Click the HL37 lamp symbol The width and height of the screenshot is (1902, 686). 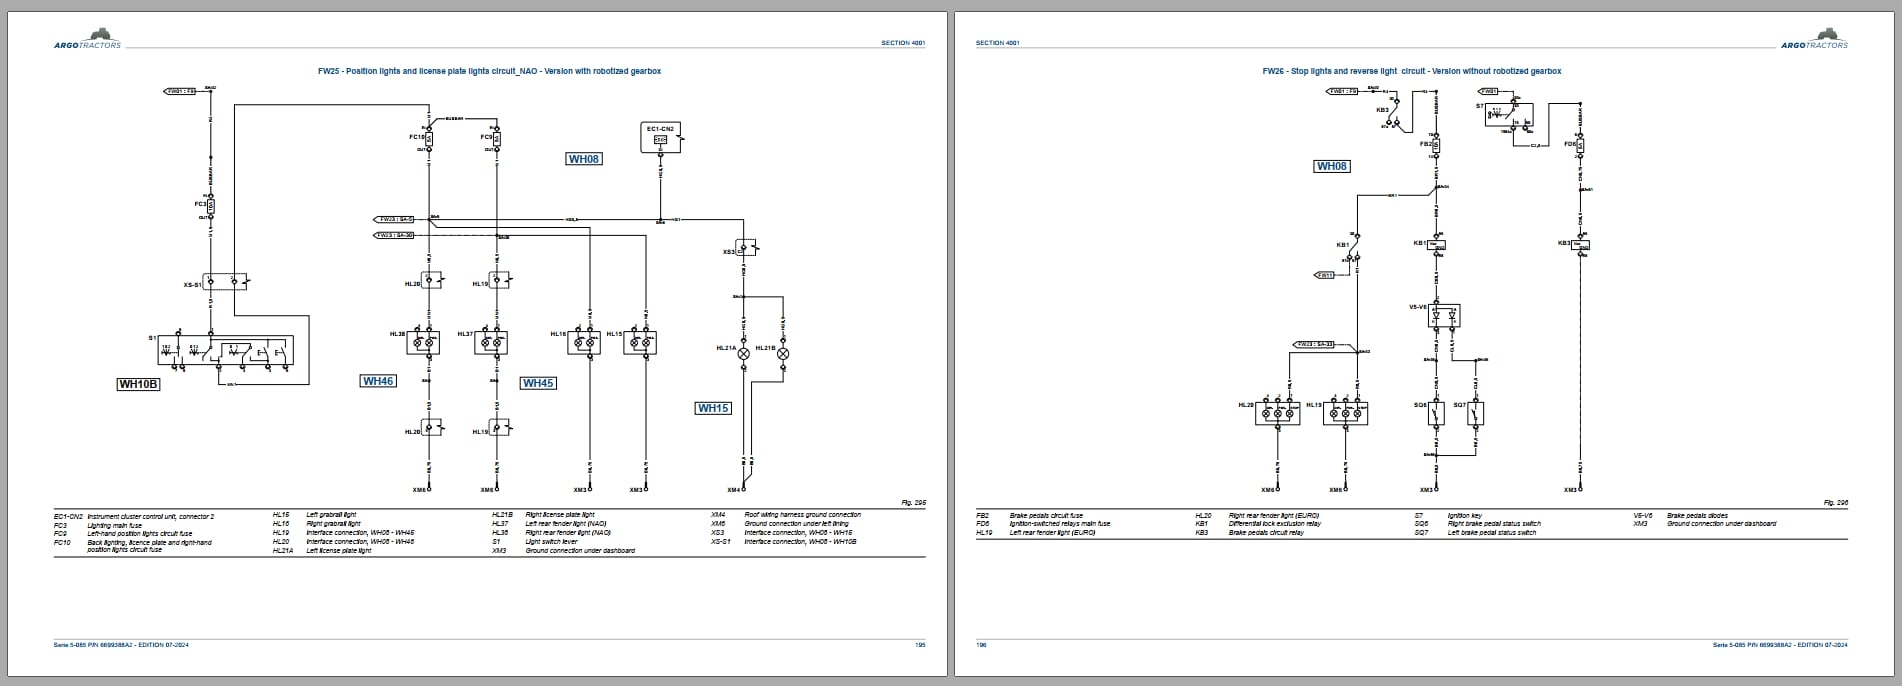[491, 342]
